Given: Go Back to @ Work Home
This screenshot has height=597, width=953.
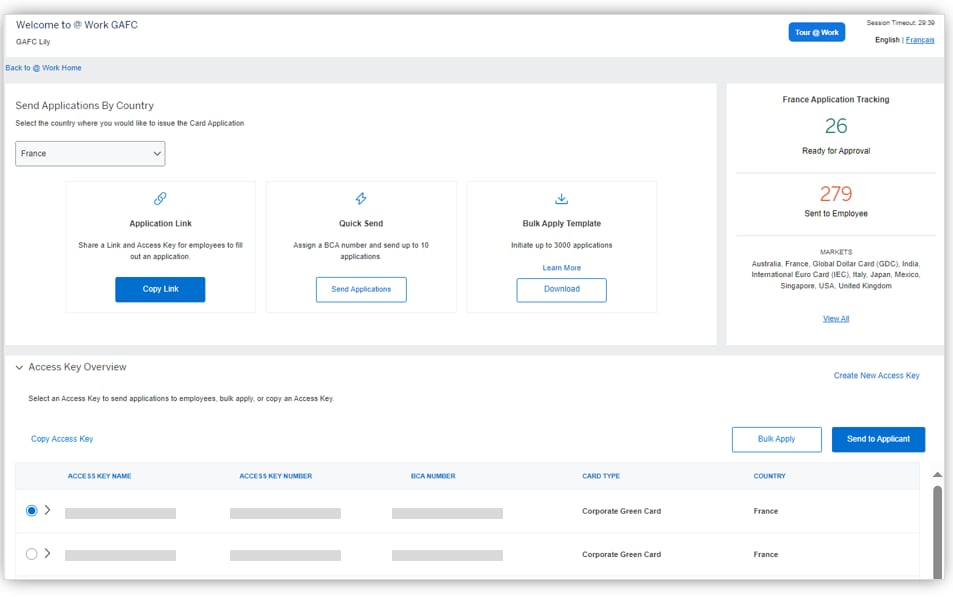Looking at the screenshot, I should pos(43,68).
